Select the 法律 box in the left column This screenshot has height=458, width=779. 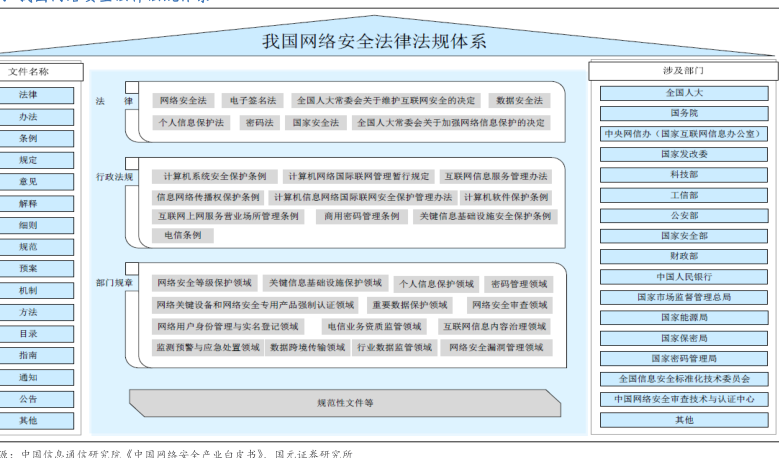[x=29, y=95]
